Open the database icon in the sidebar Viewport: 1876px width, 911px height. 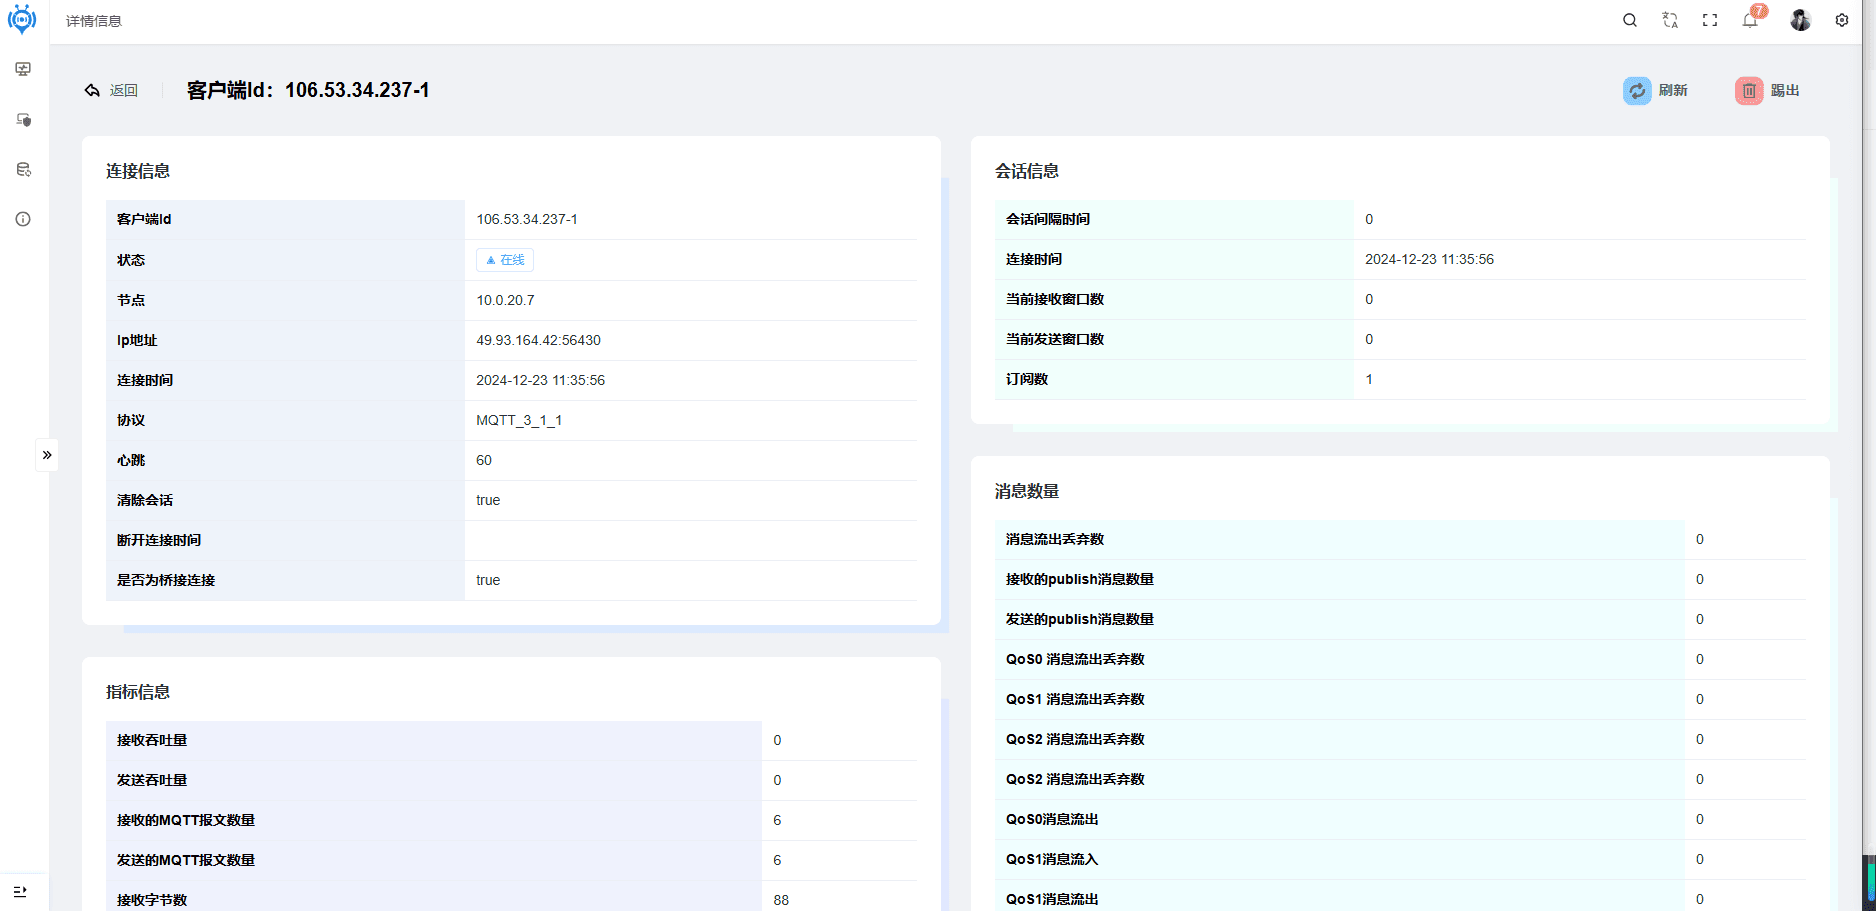coord(23,170)
